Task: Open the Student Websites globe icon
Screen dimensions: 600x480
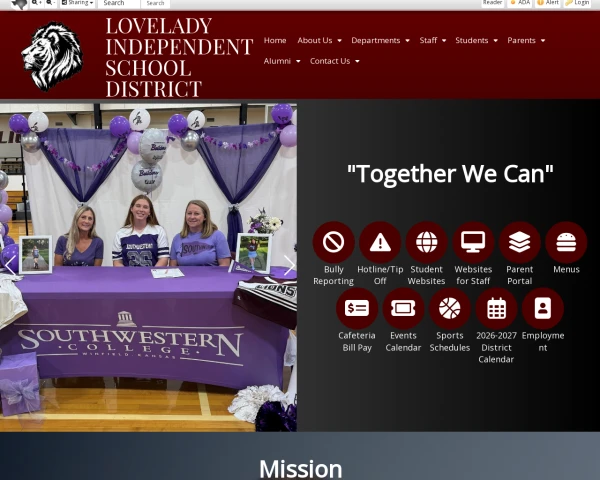Action: [426, 242]
